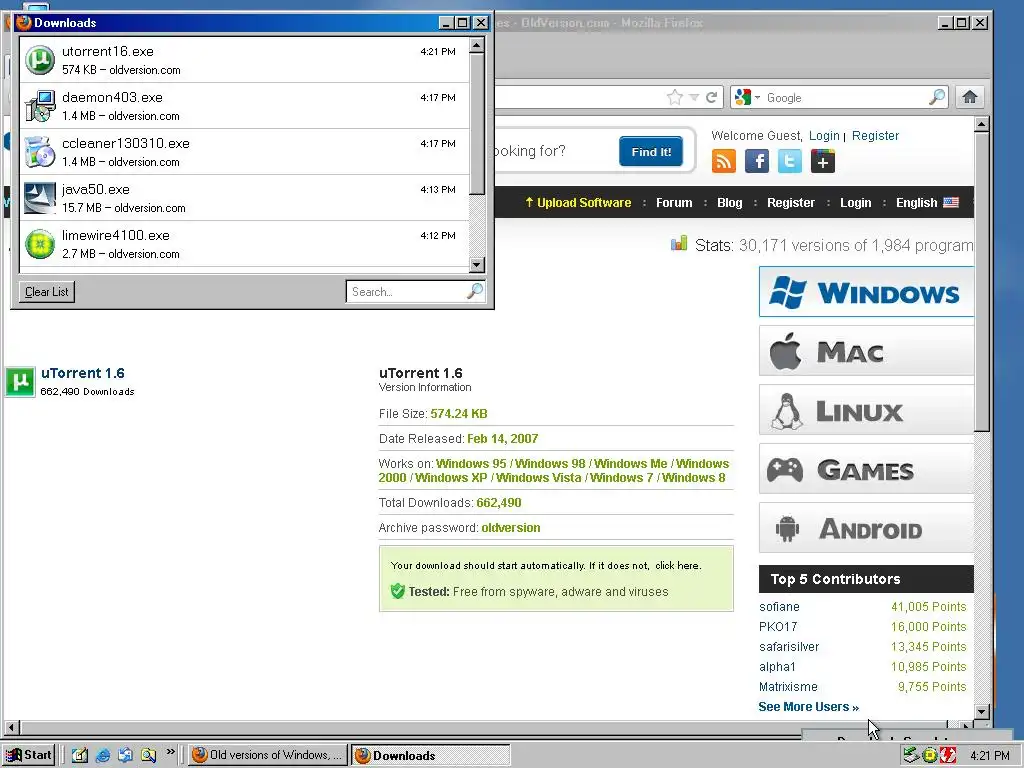Click the uTorrent green logo icon
This screenshot has height=768, width=1024.
point(20,381)
